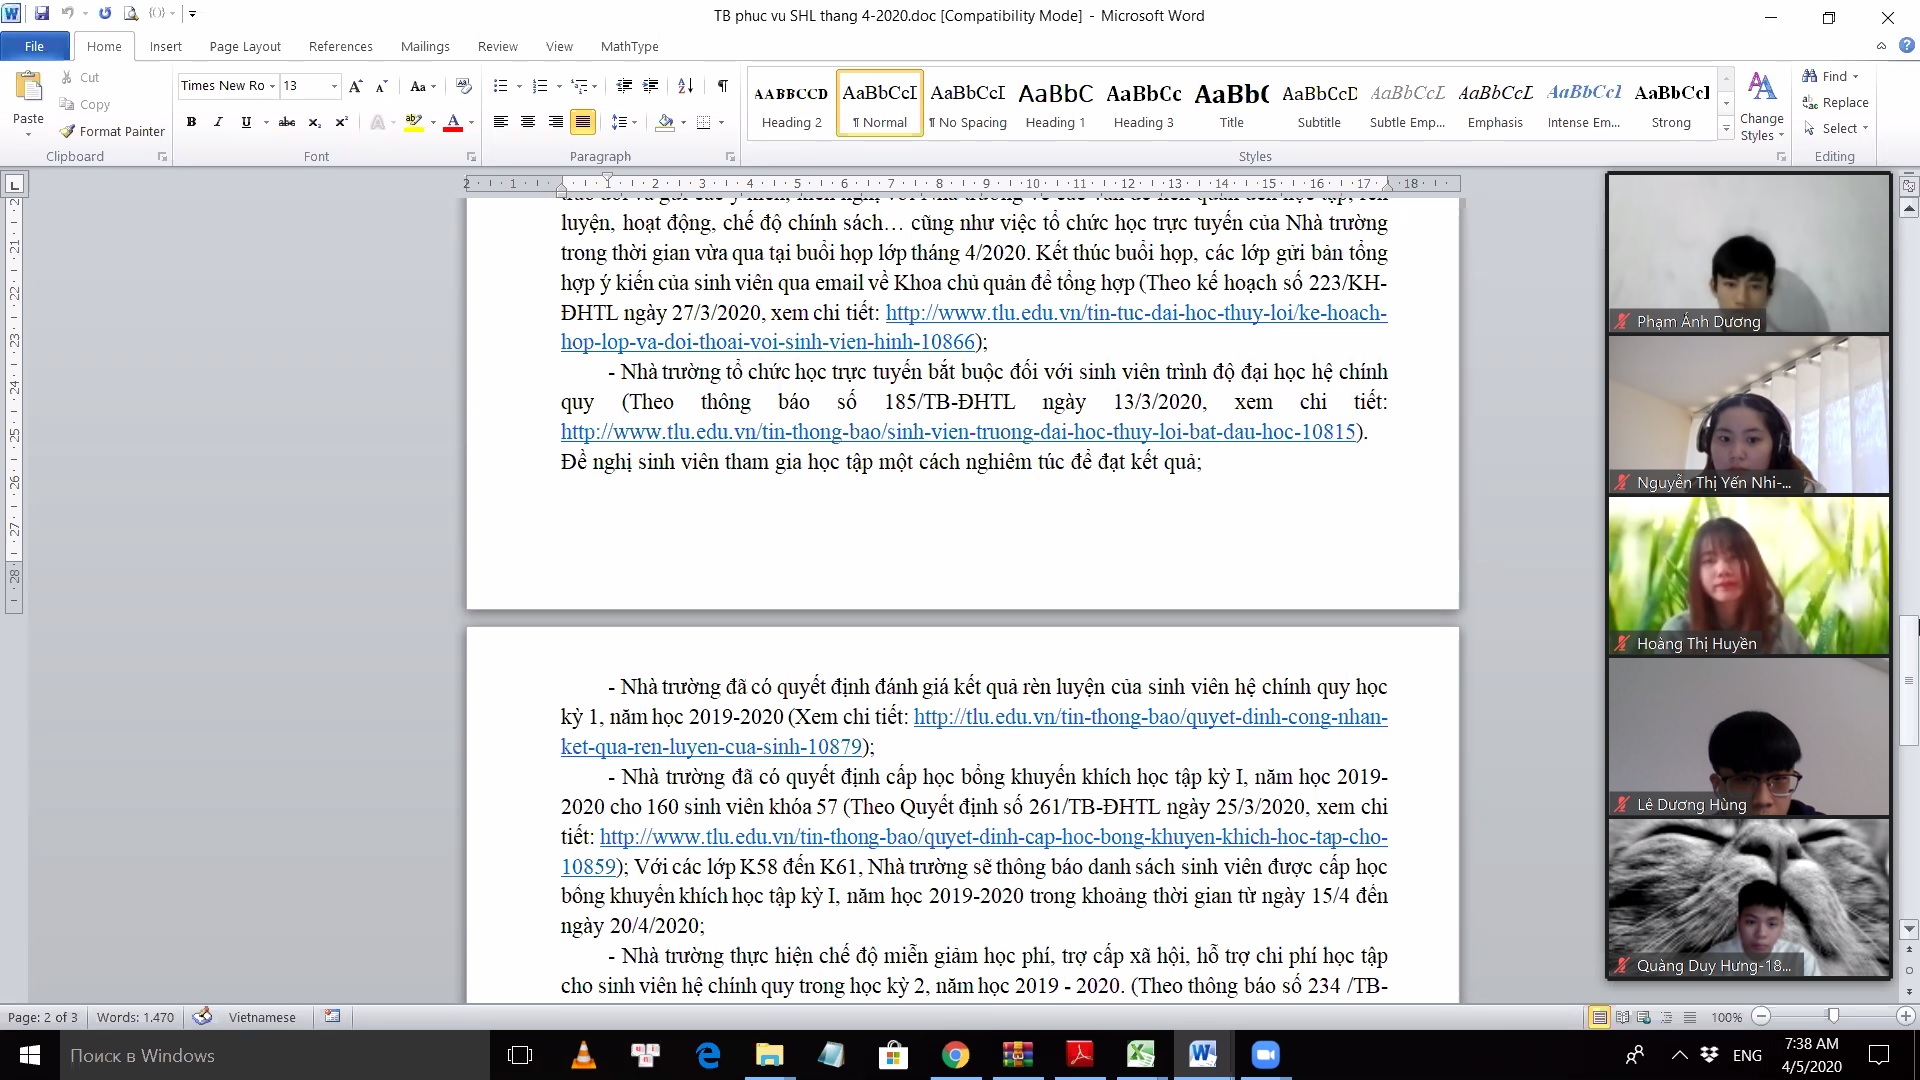This screenshot has height=1080, width=1920.
Task: Click the Show/Hide paragraph marks icon
Action: click(x=722, y=86)
